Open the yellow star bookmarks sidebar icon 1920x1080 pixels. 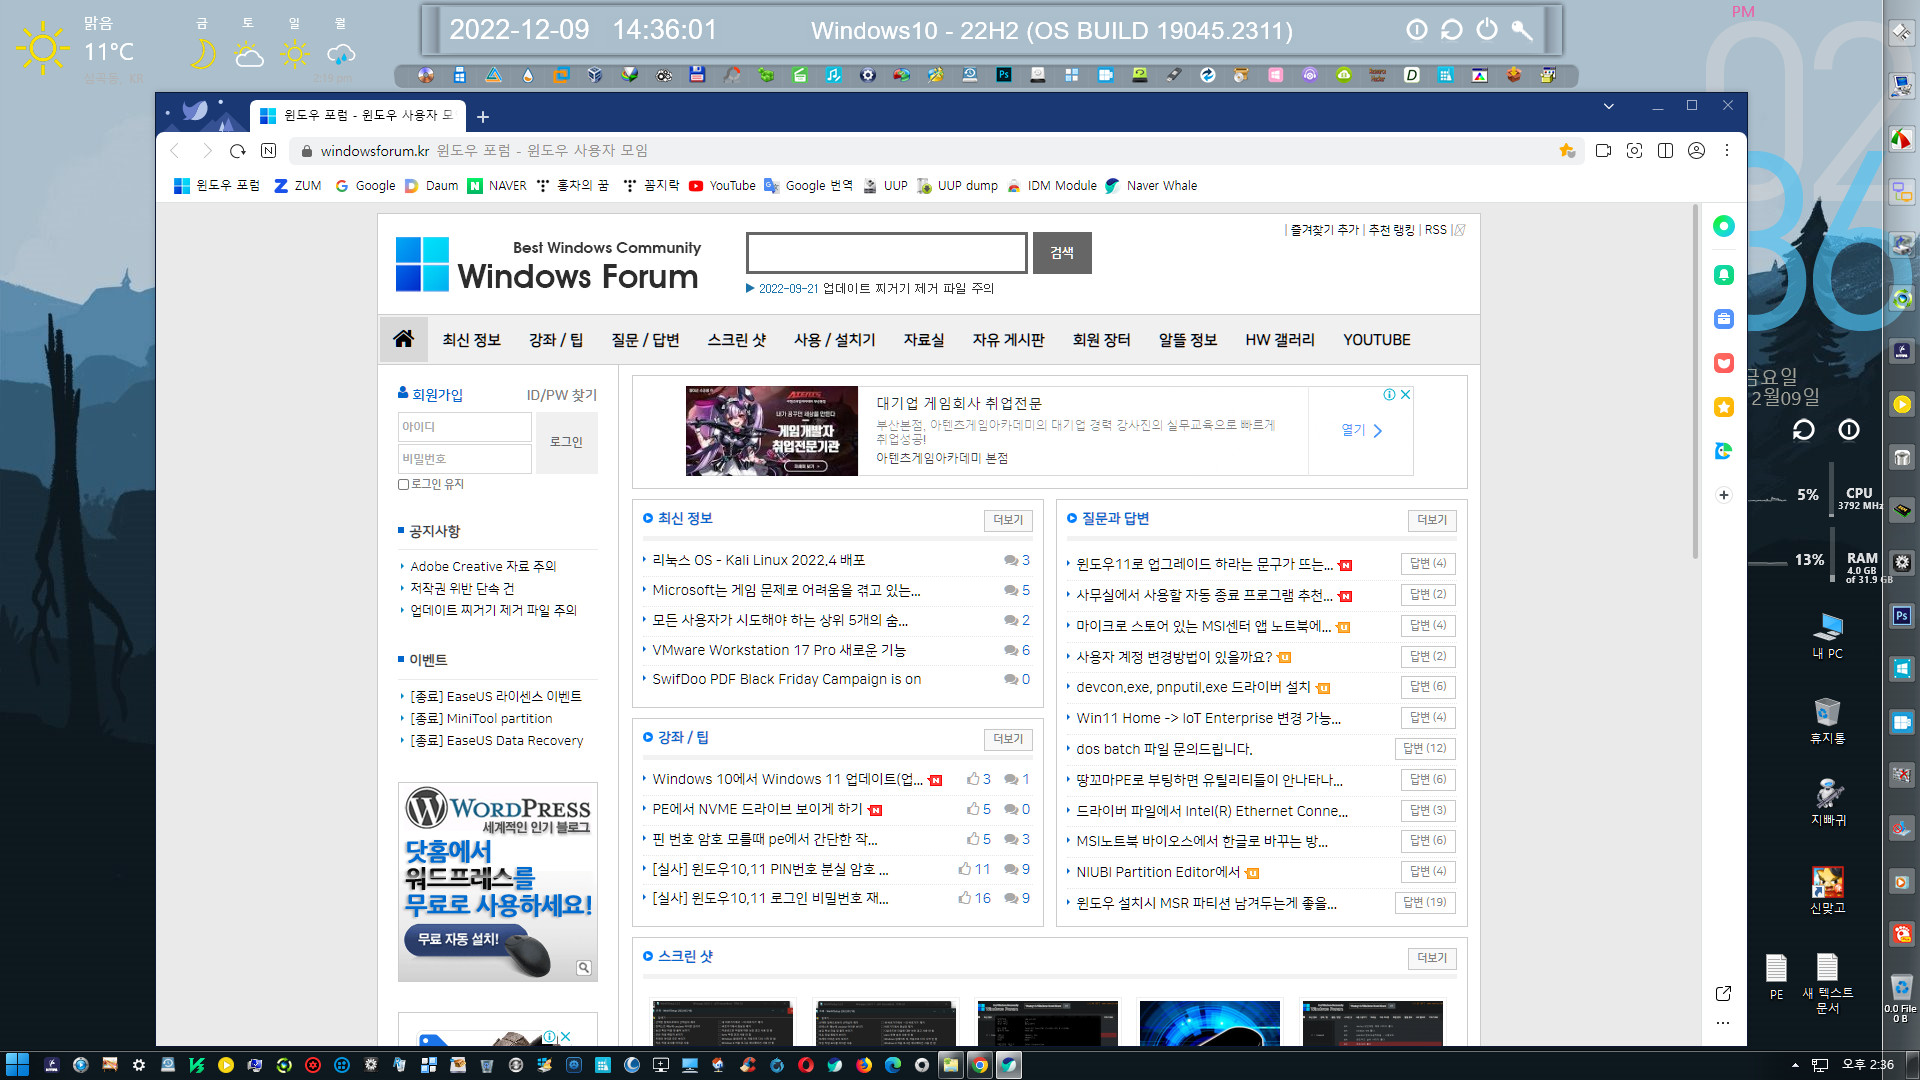(1723, 407)
